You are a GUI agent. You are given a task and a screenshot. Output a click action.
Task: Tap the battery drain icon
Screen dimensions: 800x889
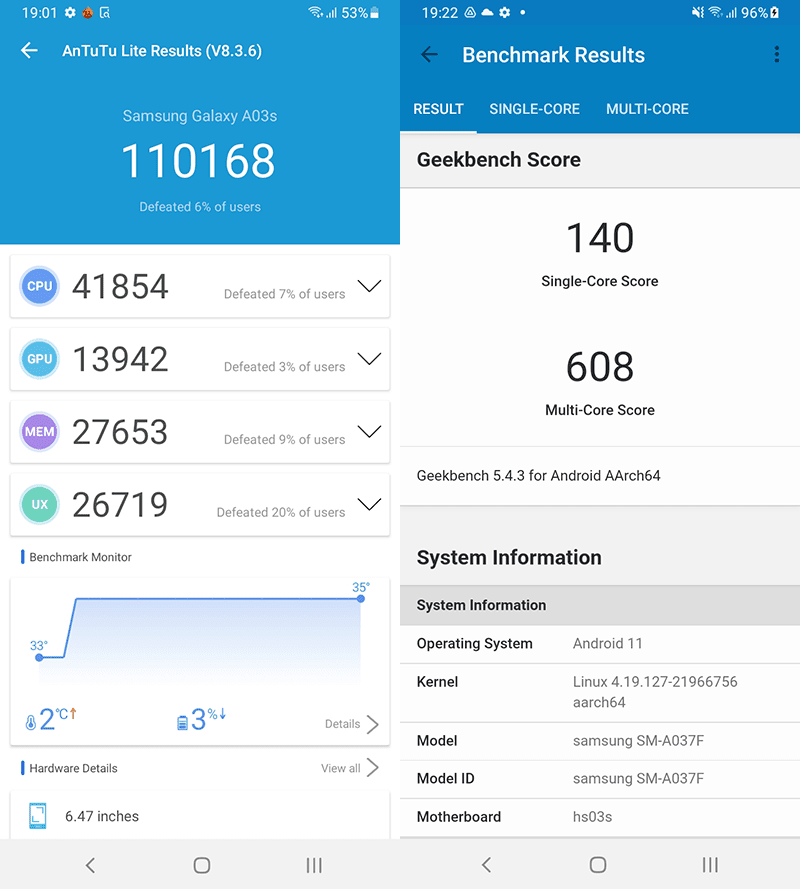(x=182, y=722)
